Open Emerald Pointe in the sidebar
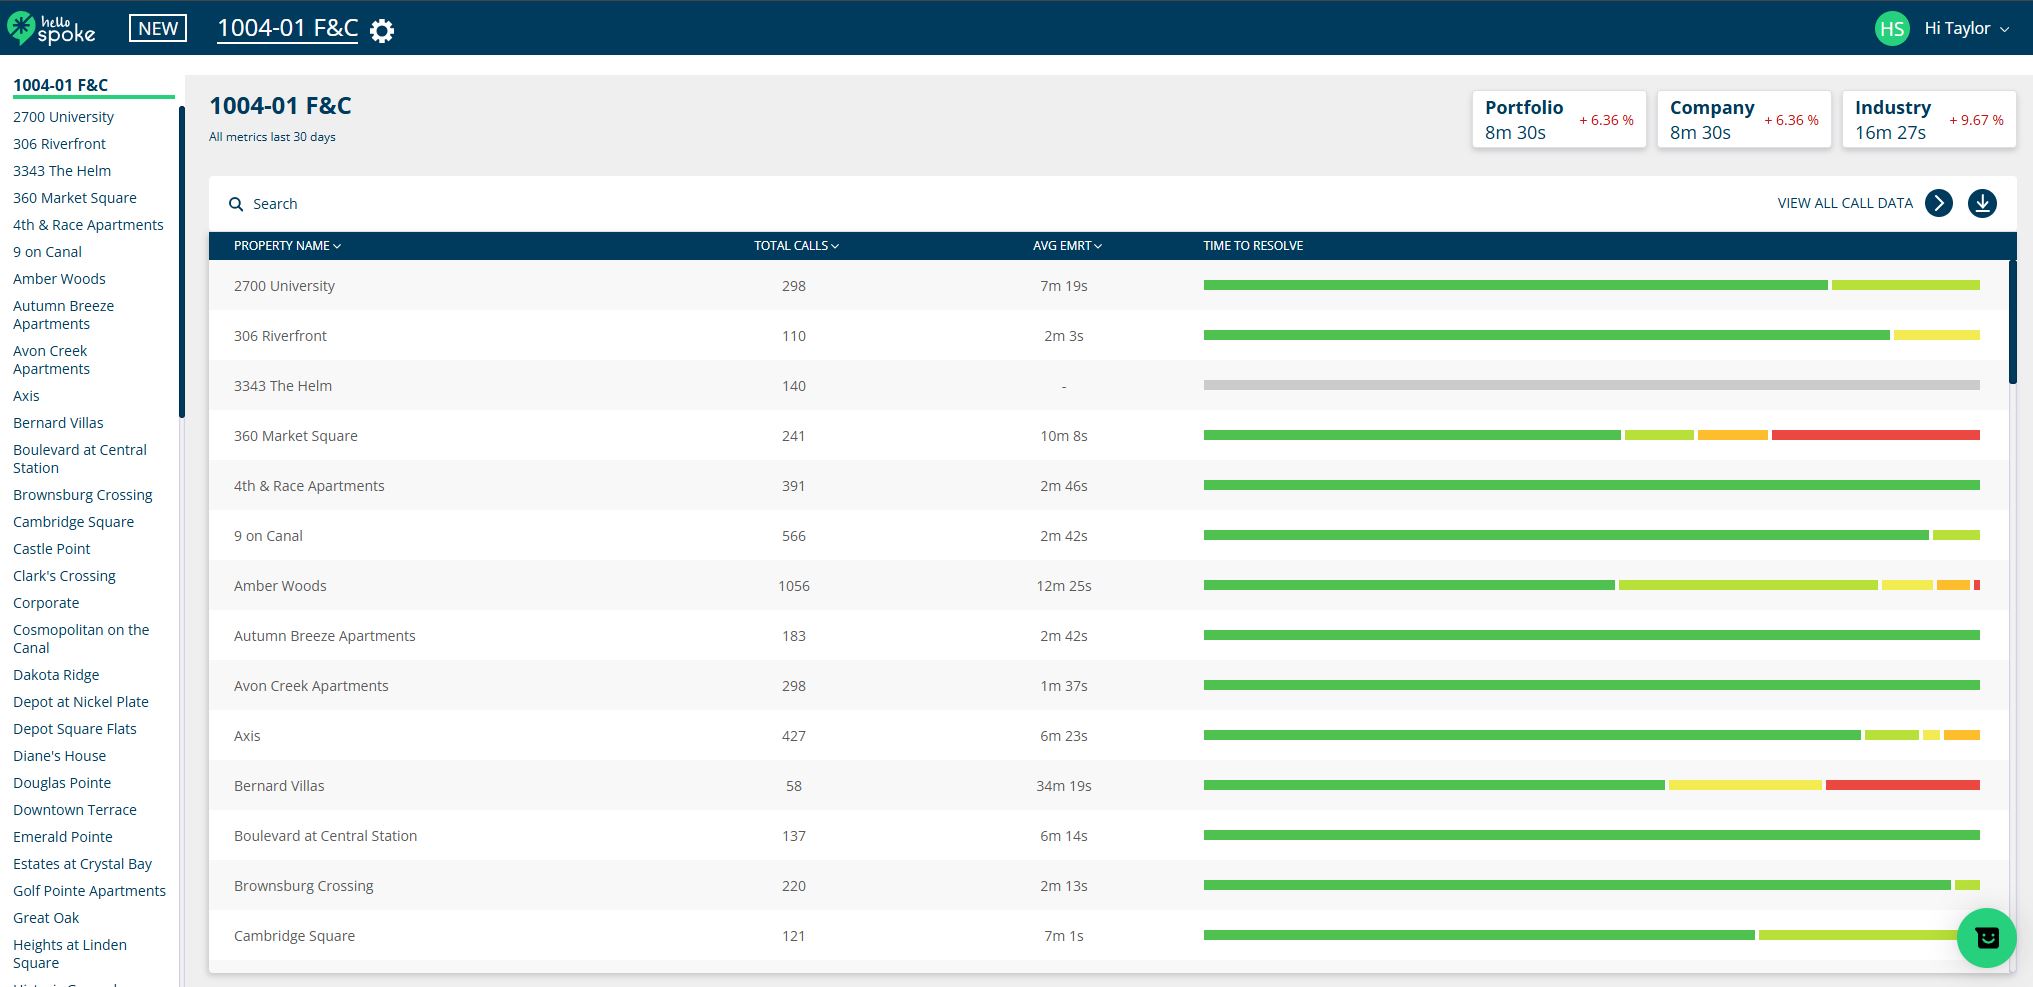2033x987 pixels. click(x=63, y=837)
